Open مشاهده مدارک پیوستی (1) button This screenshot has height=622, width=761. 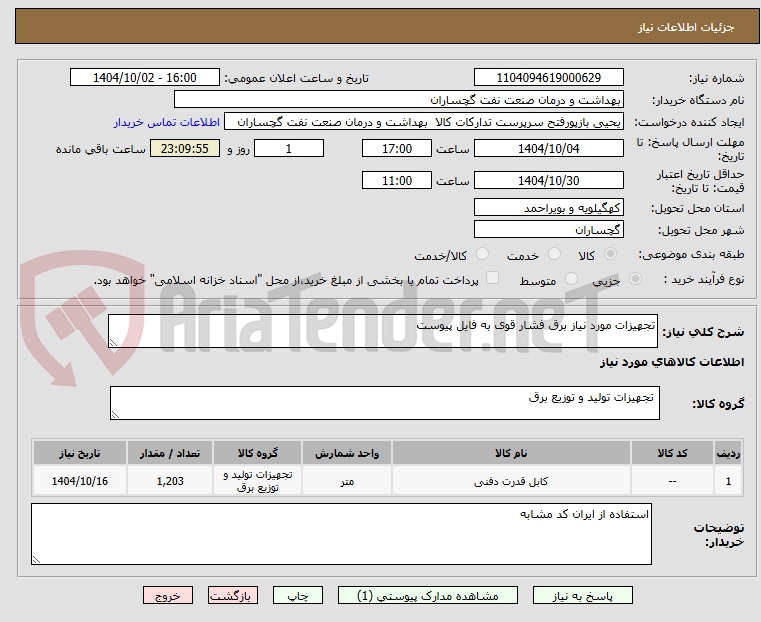[428, 595]
